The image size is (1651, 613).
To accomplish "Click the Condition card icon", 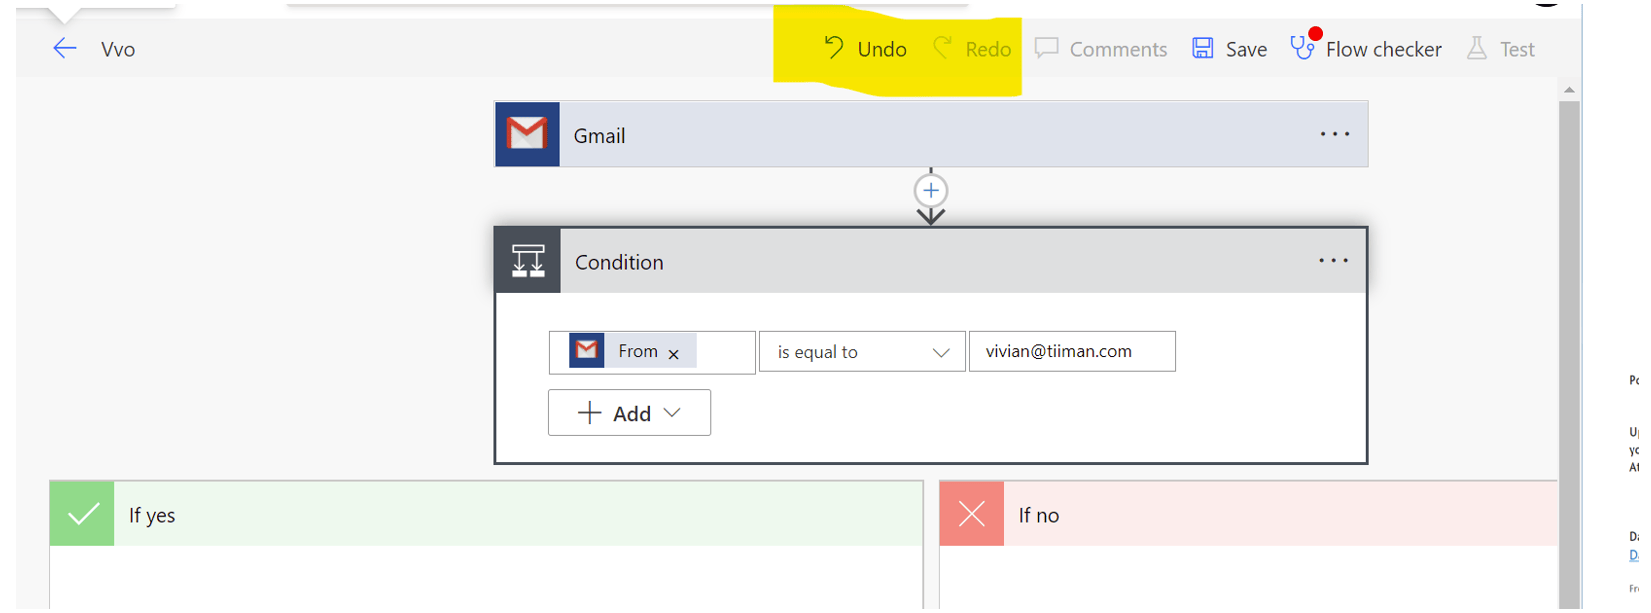I will [x=528, y=261].
